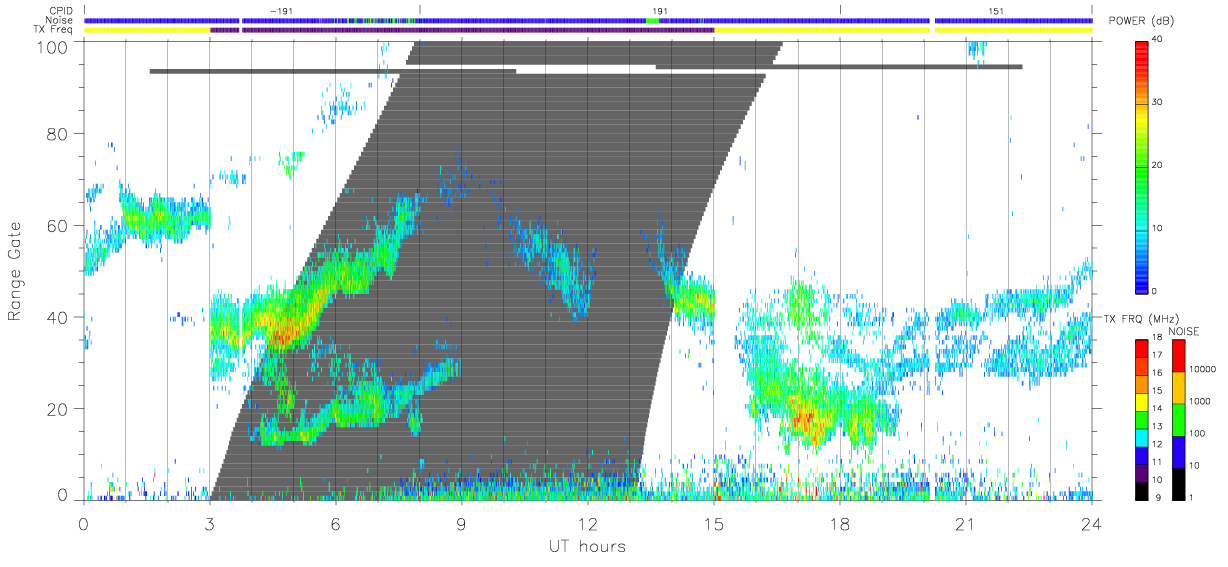Click the TX FRQ (MHz) legend title
This screenshot has width=1228, height=567.
(x=1139, y=318)
